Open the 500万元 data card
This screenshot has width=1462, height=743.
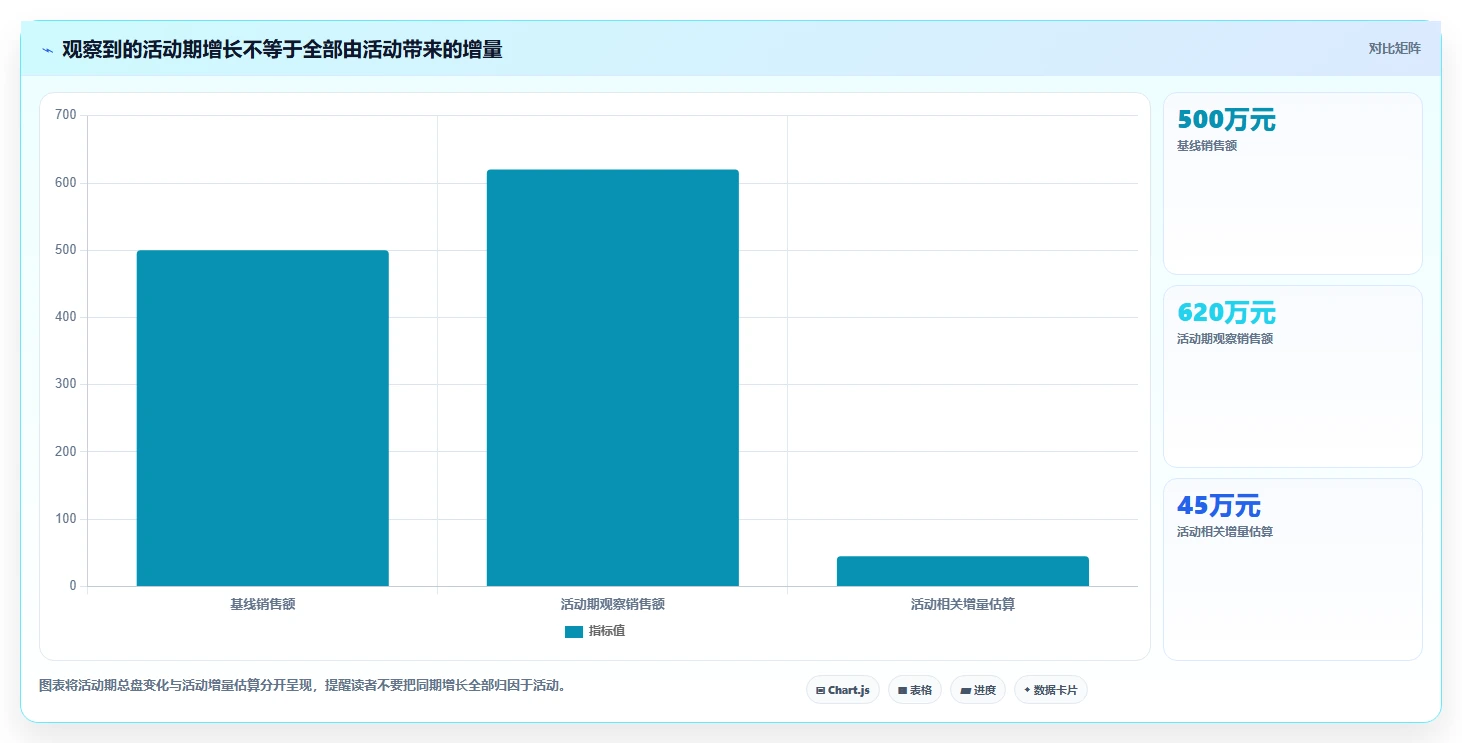[x=1293, y=183]
